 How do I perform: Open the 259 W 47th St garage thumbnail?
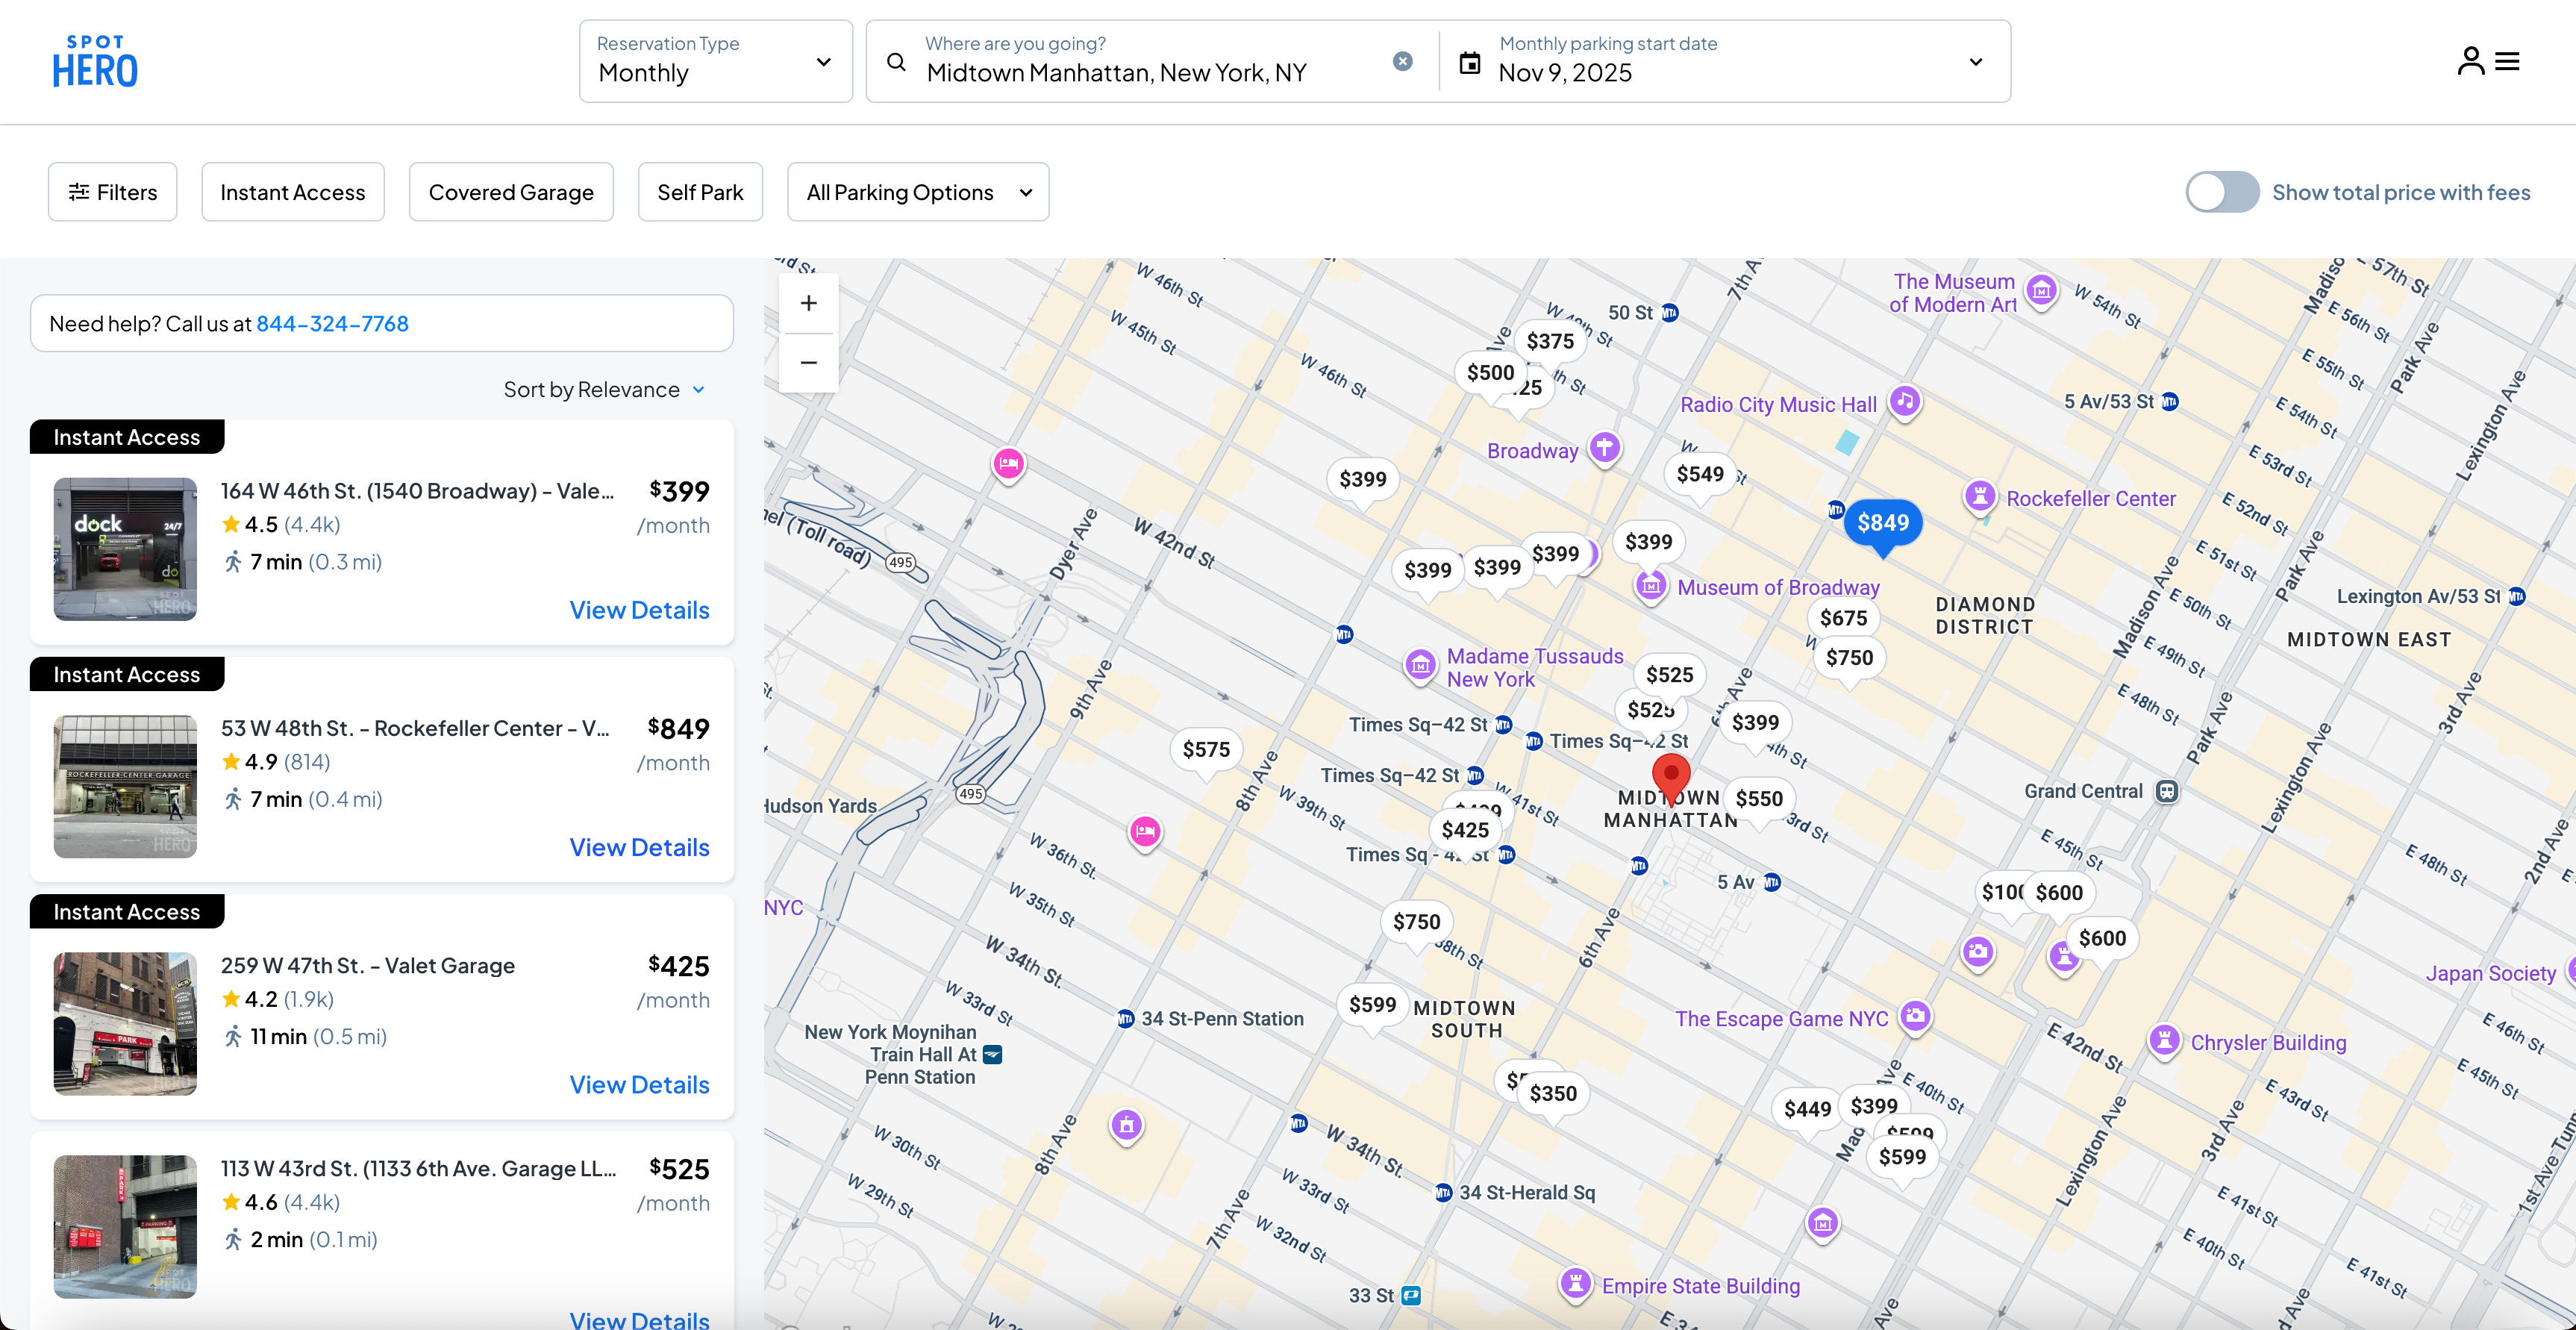pyautogui.click(x=125, y=1023)
